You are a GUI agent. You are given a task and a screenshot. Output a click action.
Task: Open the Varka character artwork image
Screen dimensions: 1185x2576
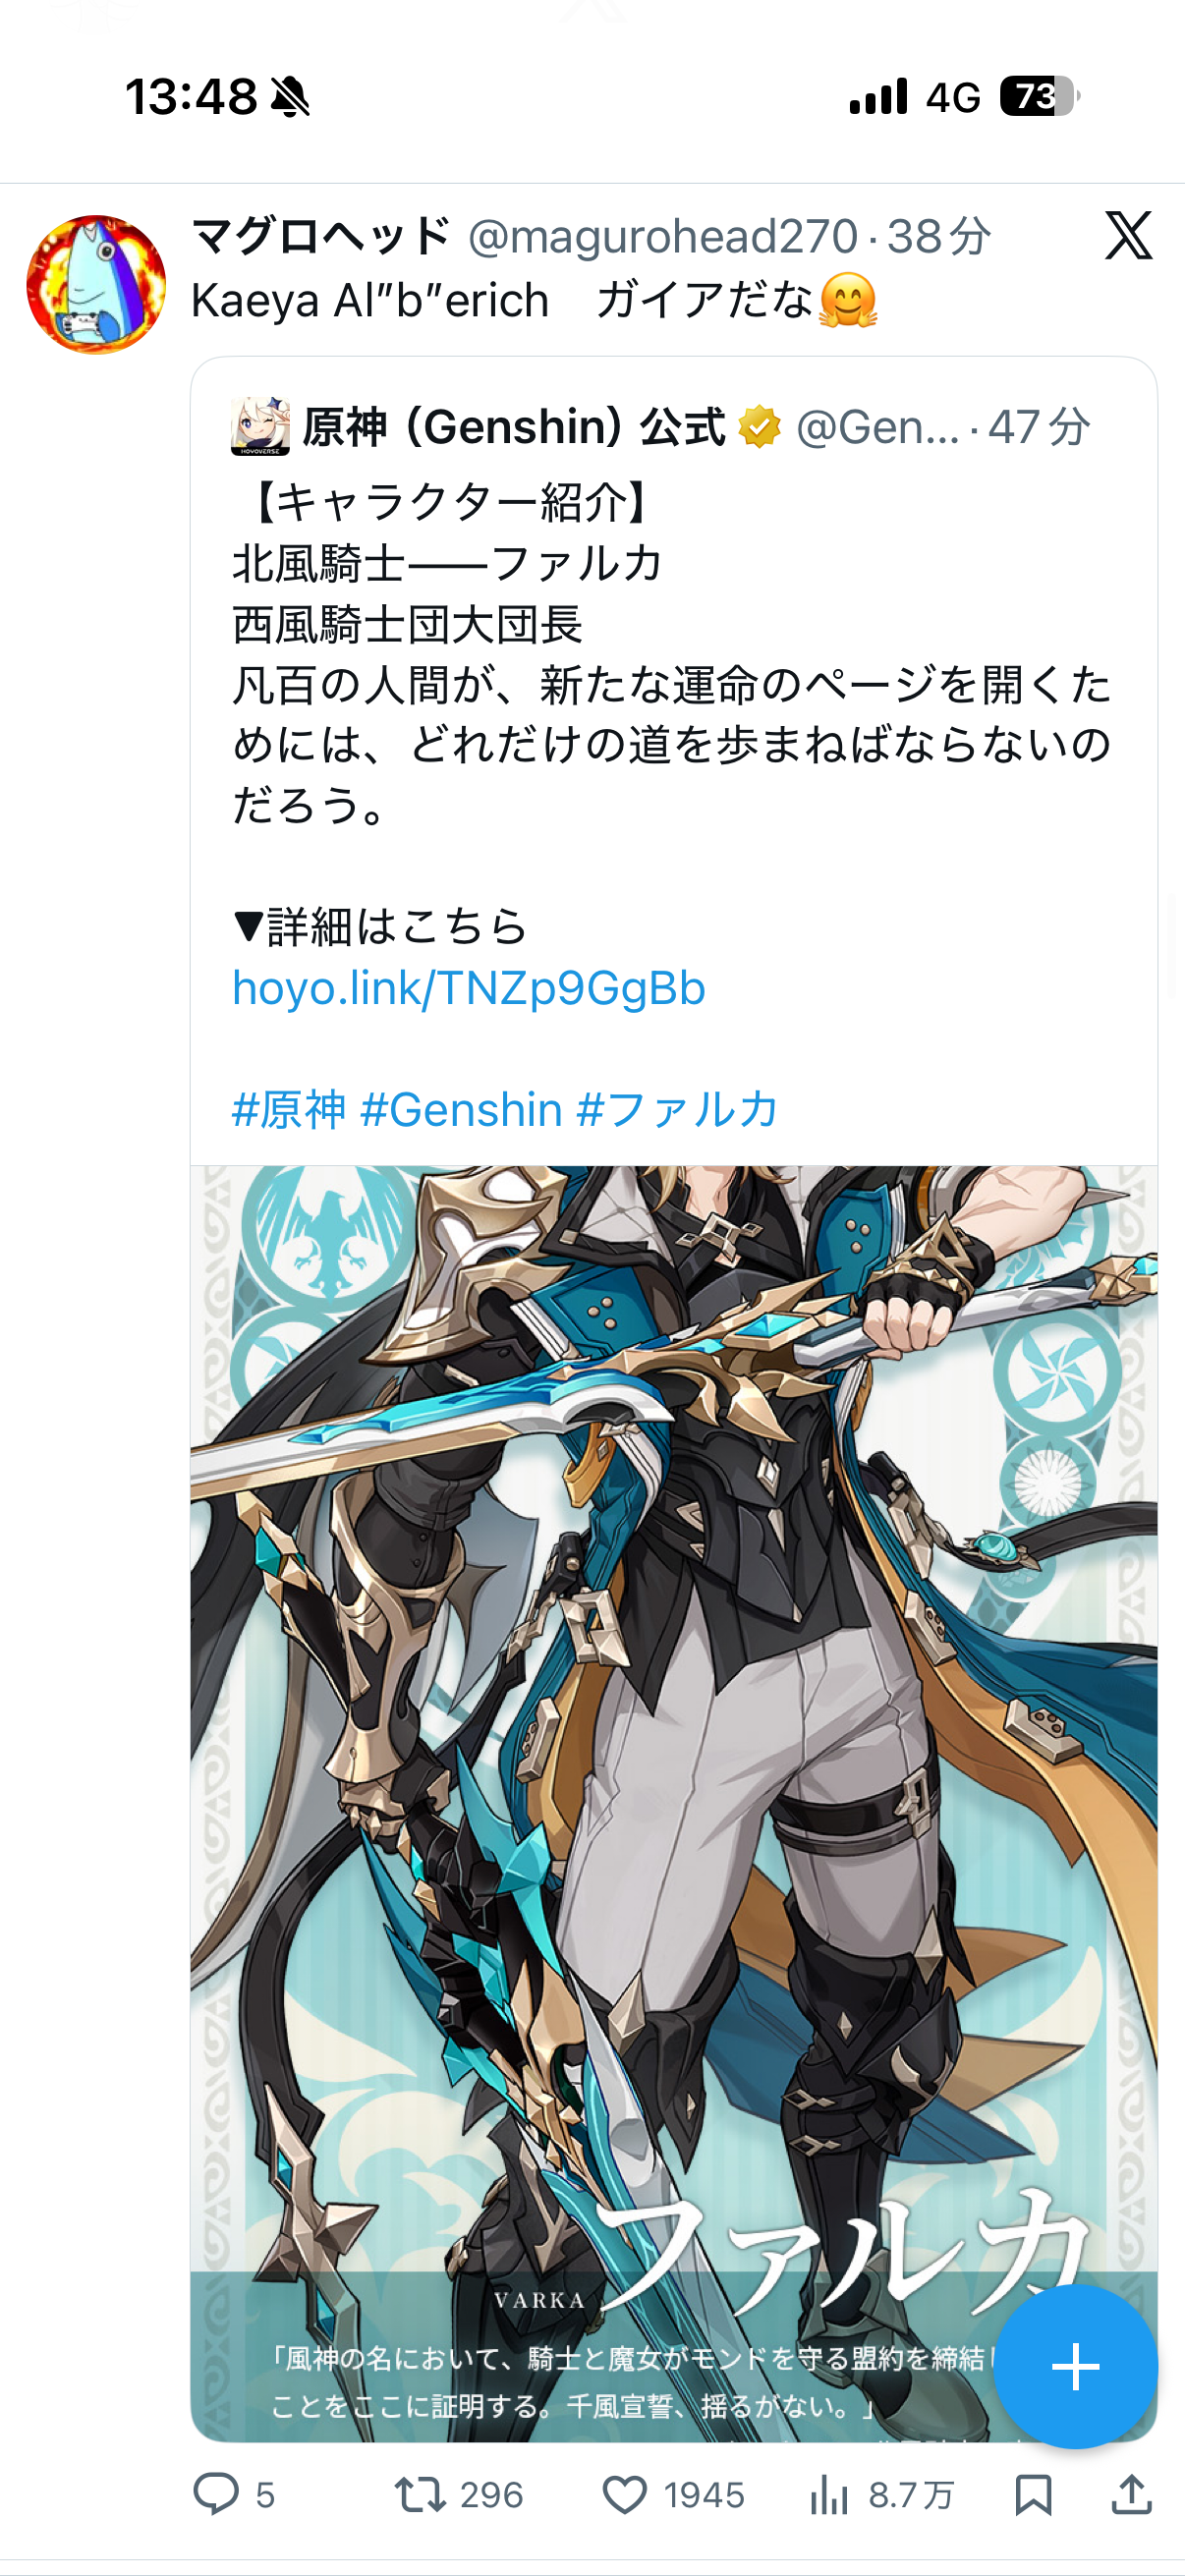click(x=674, y=1803)
